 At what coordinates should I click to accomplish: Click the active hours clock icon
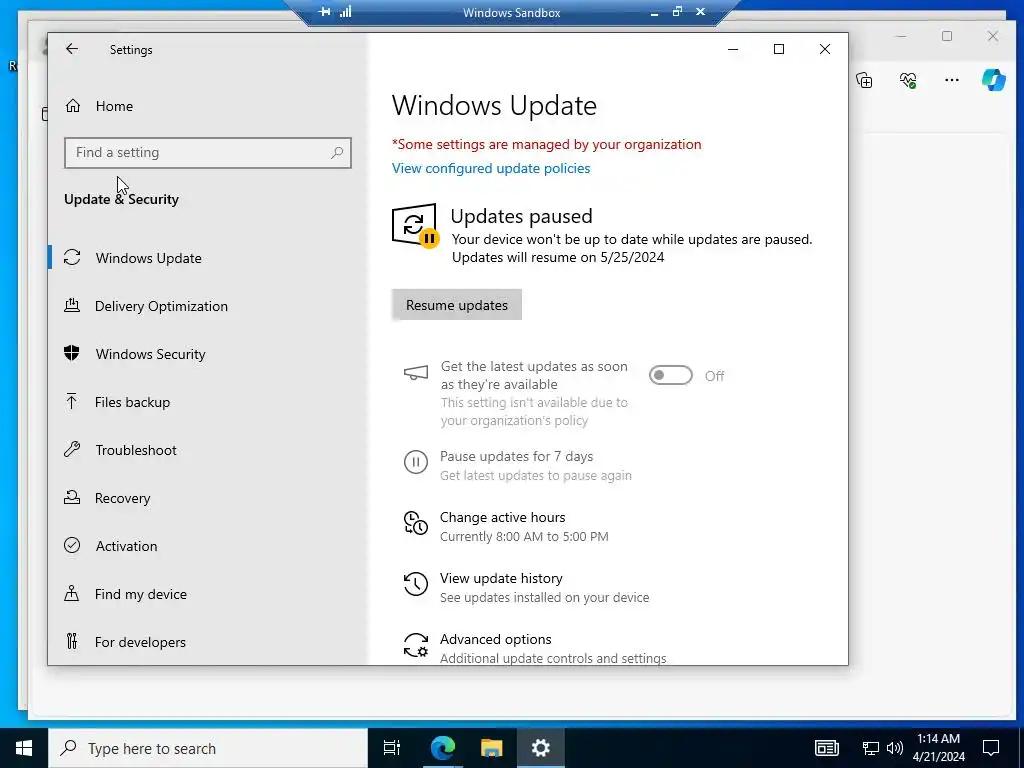point(416,523)
